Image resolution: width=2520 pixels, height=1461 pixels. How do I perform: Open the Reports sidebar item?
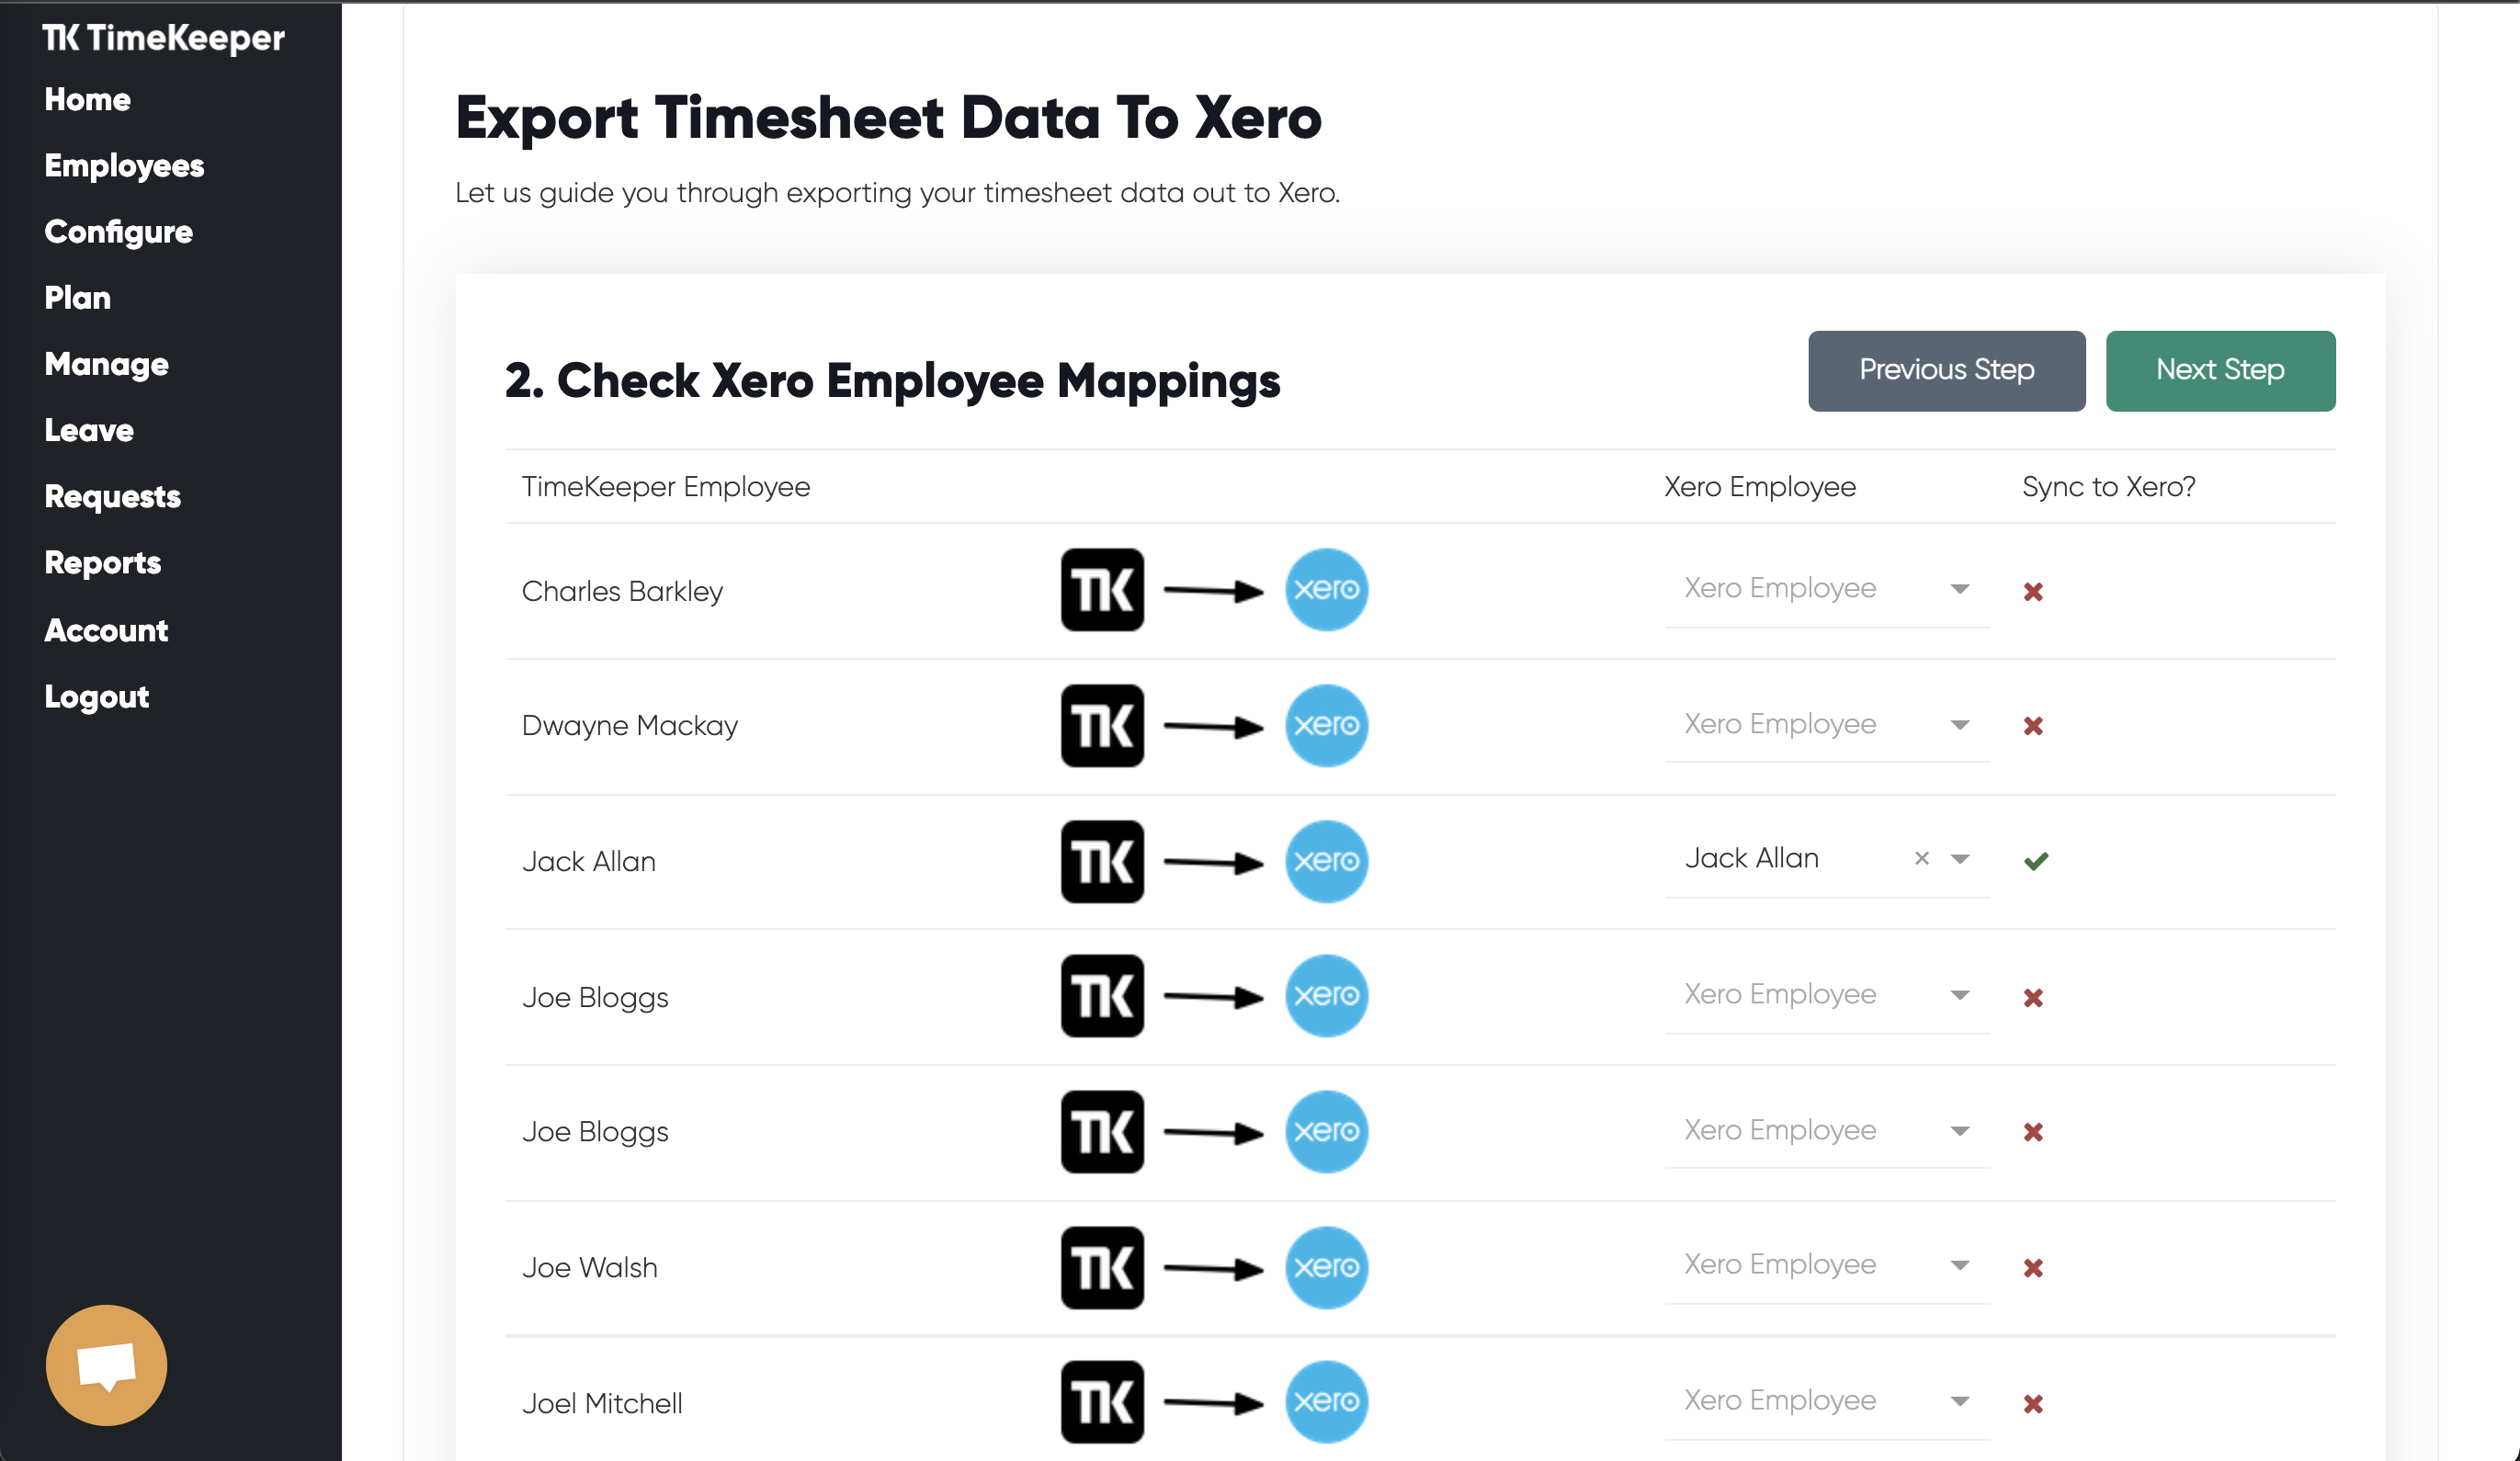pos(103,563)
